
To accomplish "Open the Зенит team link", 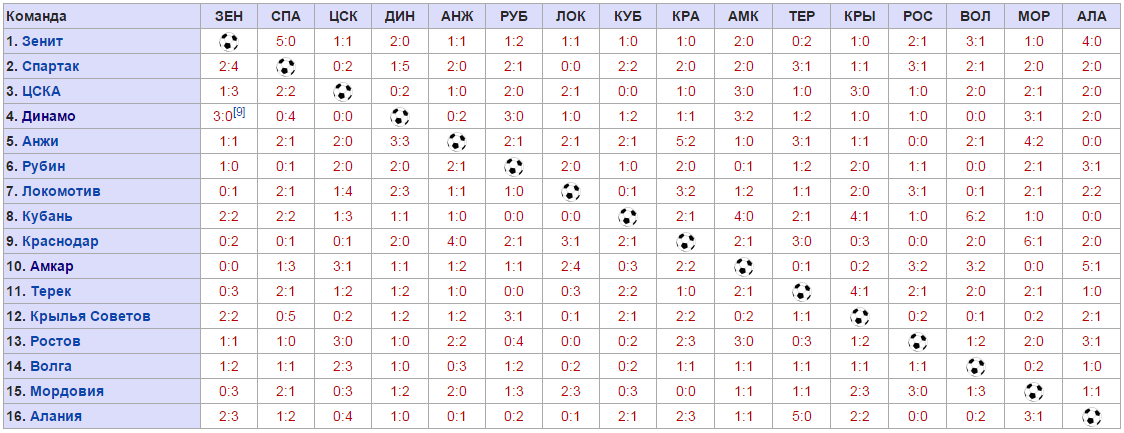I will pos(44,42).
